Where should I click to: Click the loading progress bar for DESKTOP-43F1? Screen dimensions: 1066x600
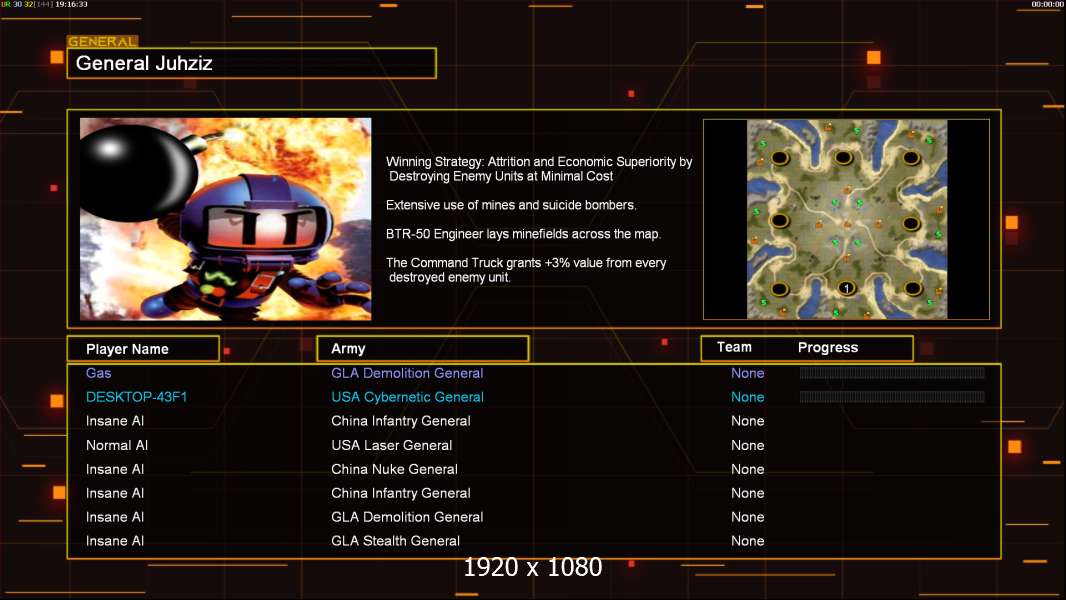point(892,396)
